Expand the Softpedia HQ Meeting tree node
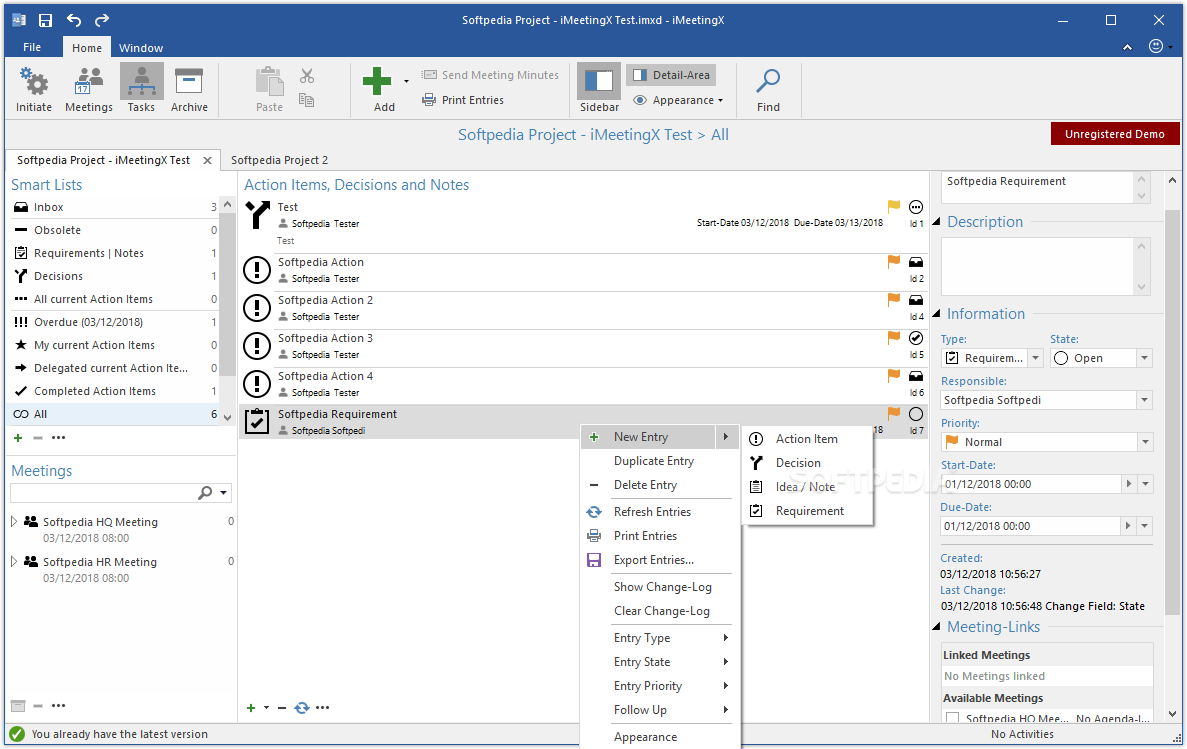Viewport: 1187px width, 749px height. tap(14, 522)
